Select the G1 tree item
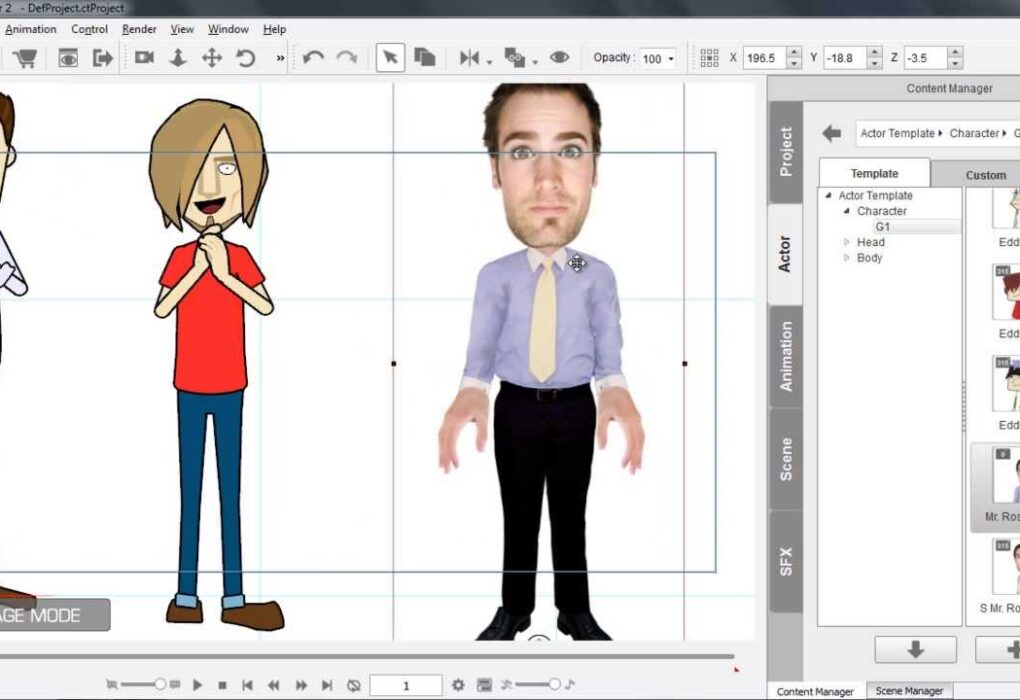 [883, 226]
